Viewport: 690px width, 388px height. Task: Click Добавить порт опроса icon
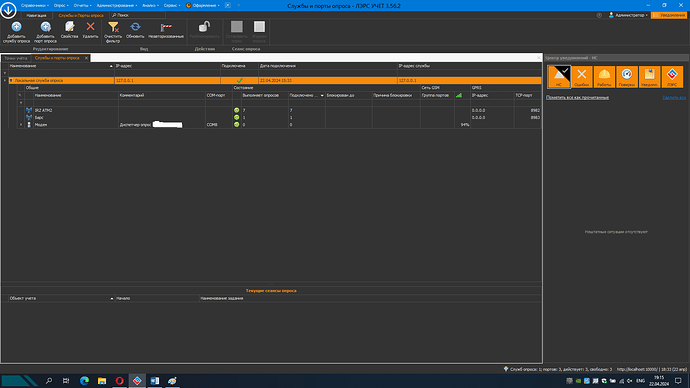click(45, 27)
